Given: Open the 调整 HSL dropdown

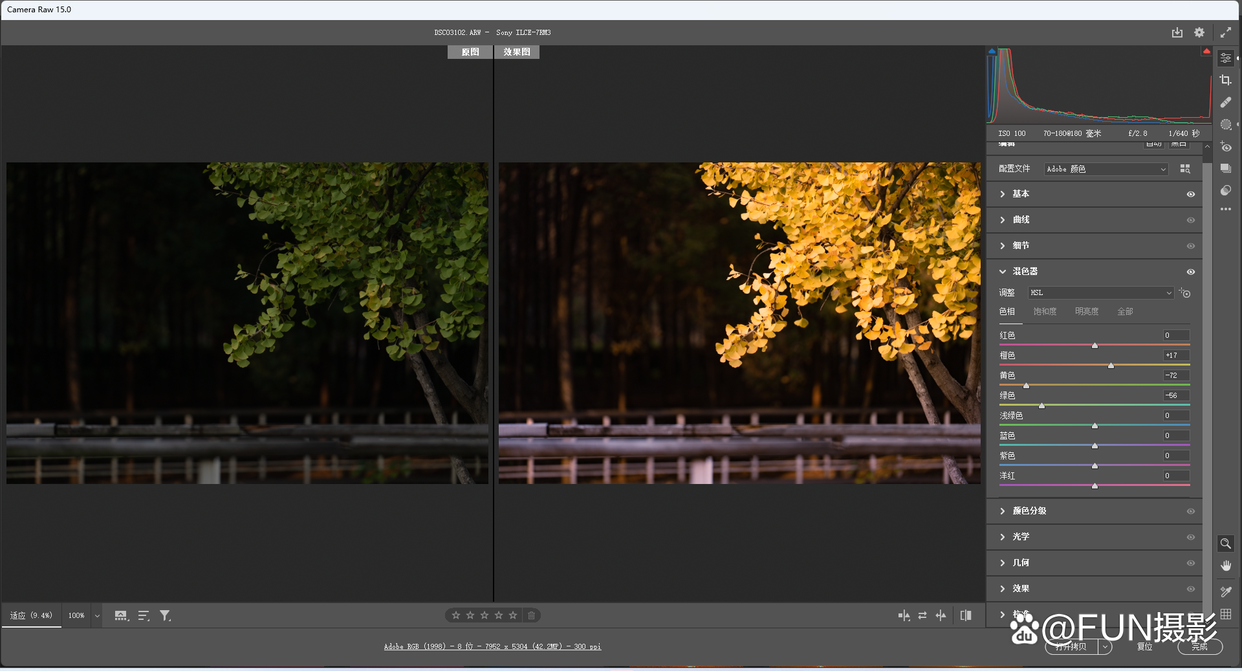Looking at the screenshot, I should click(x=1100, y=293).
